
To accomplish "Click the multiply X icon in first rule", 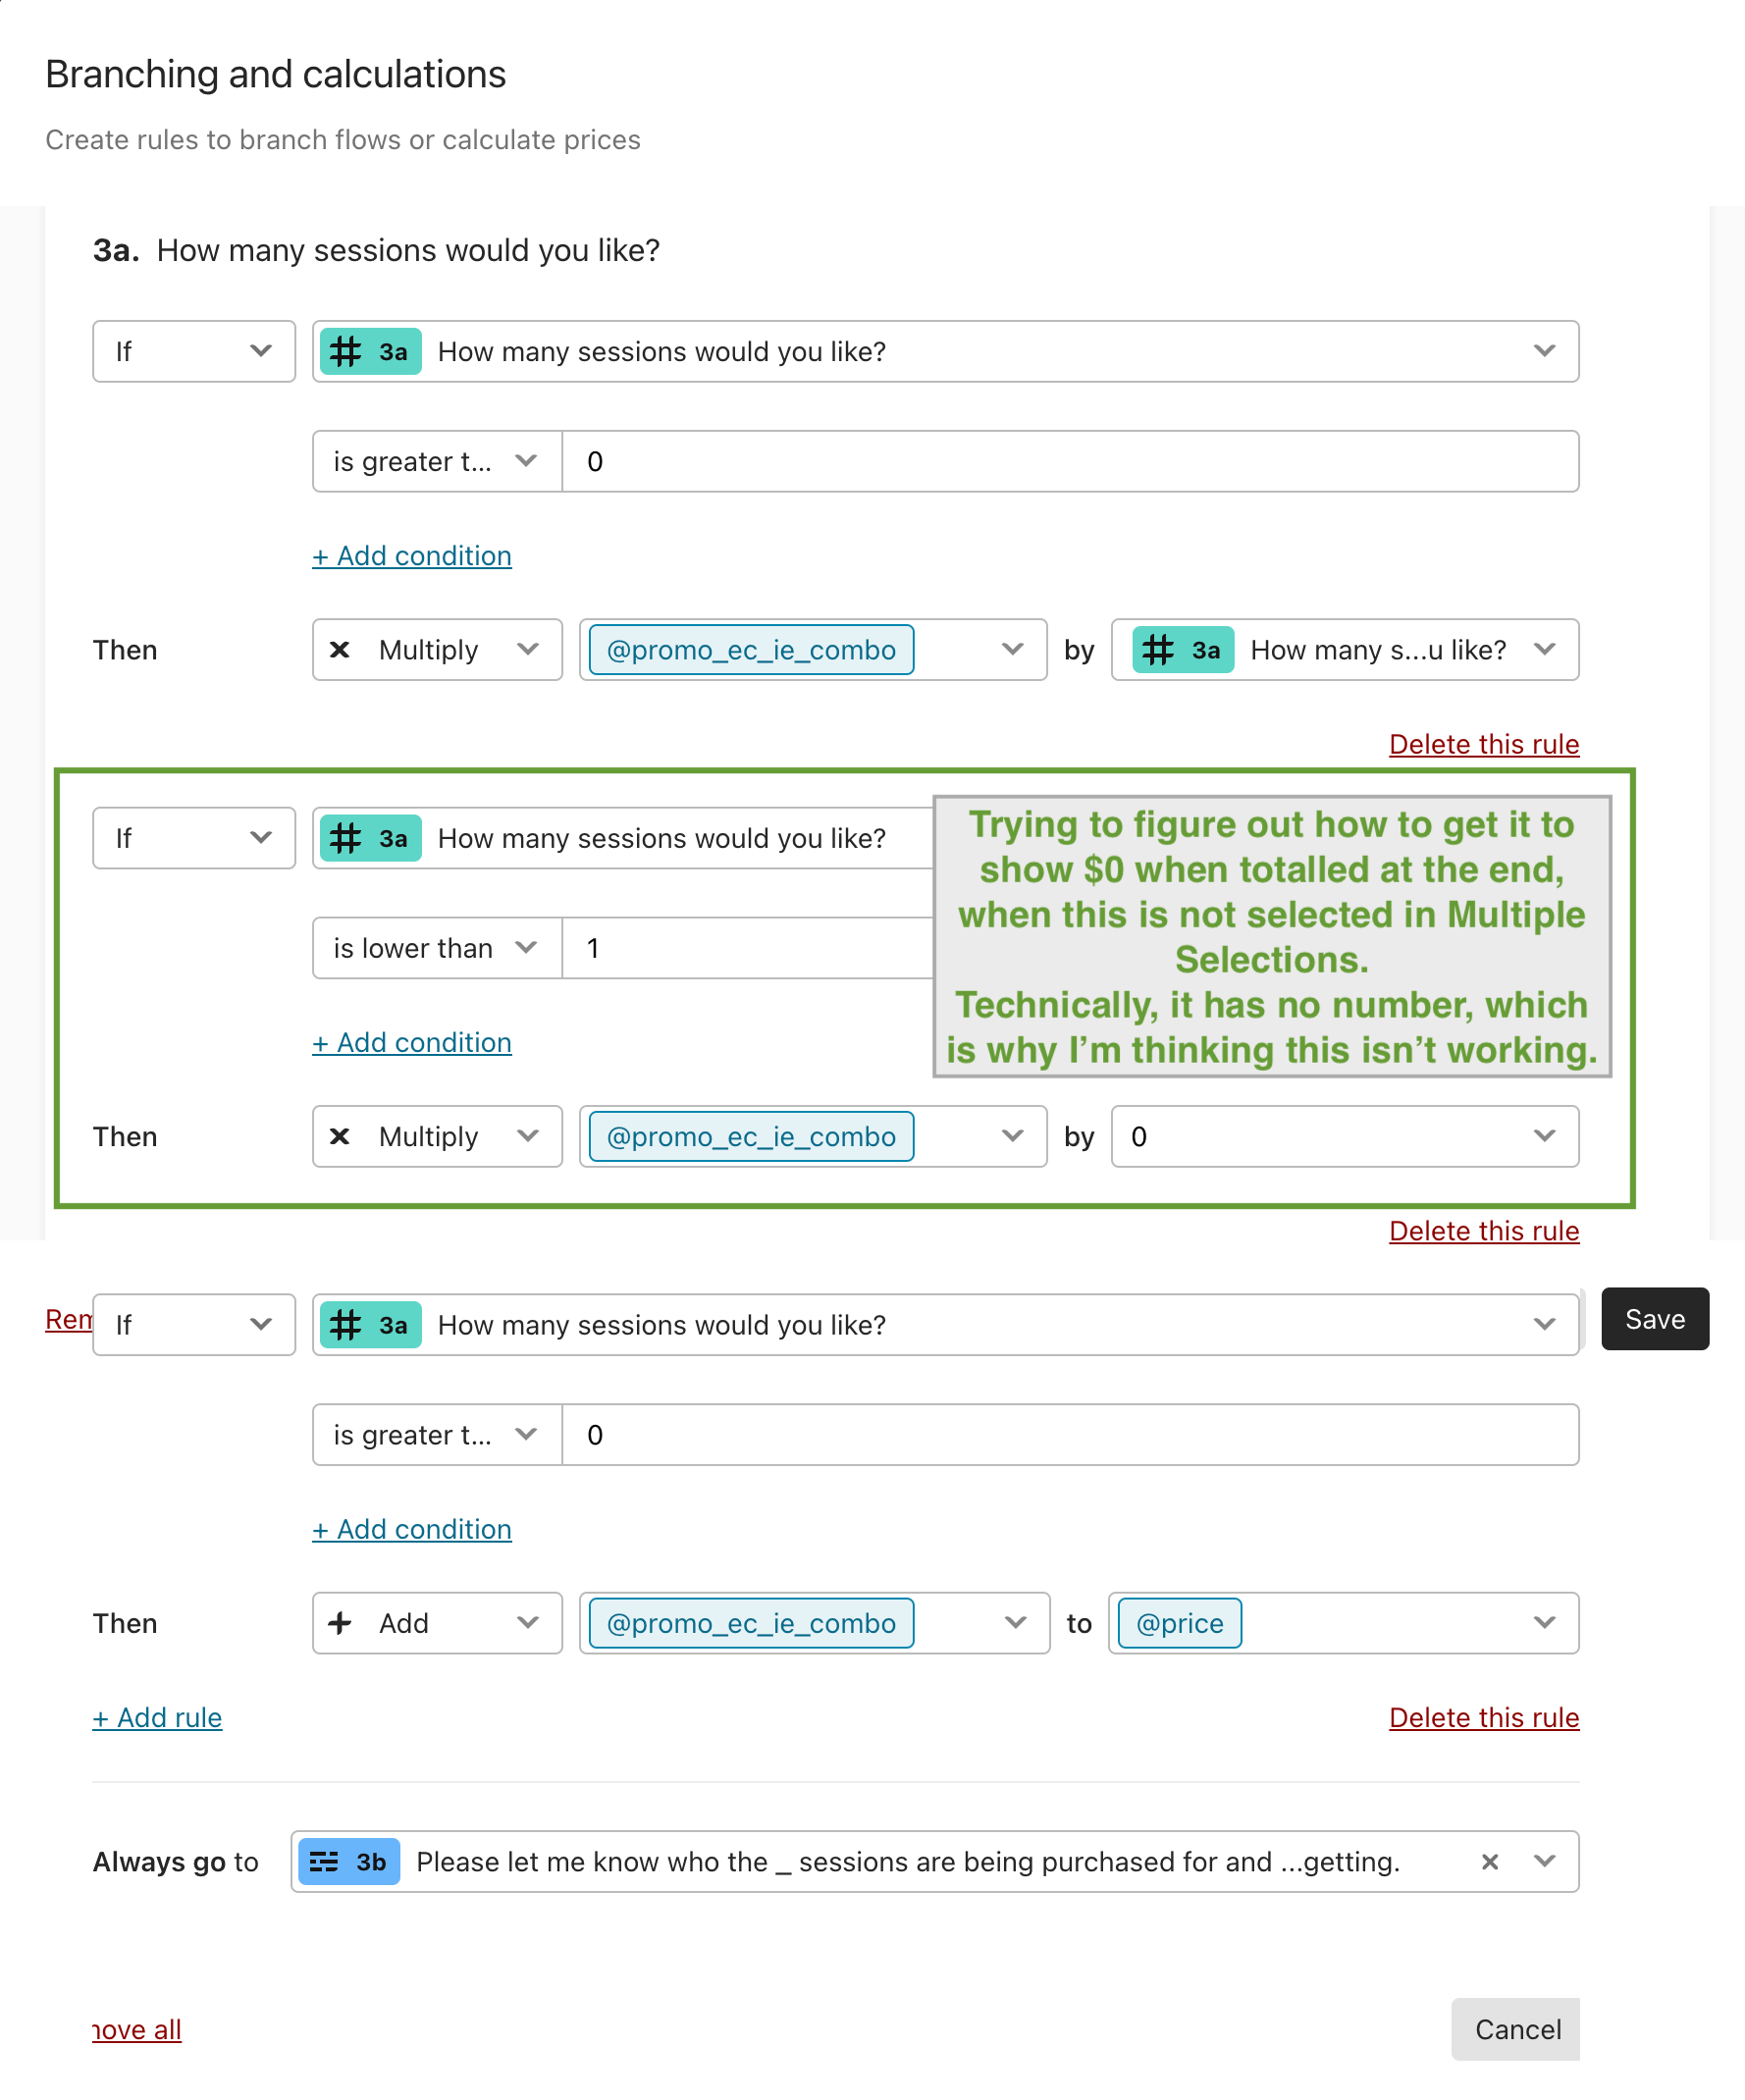I will 340,650.
